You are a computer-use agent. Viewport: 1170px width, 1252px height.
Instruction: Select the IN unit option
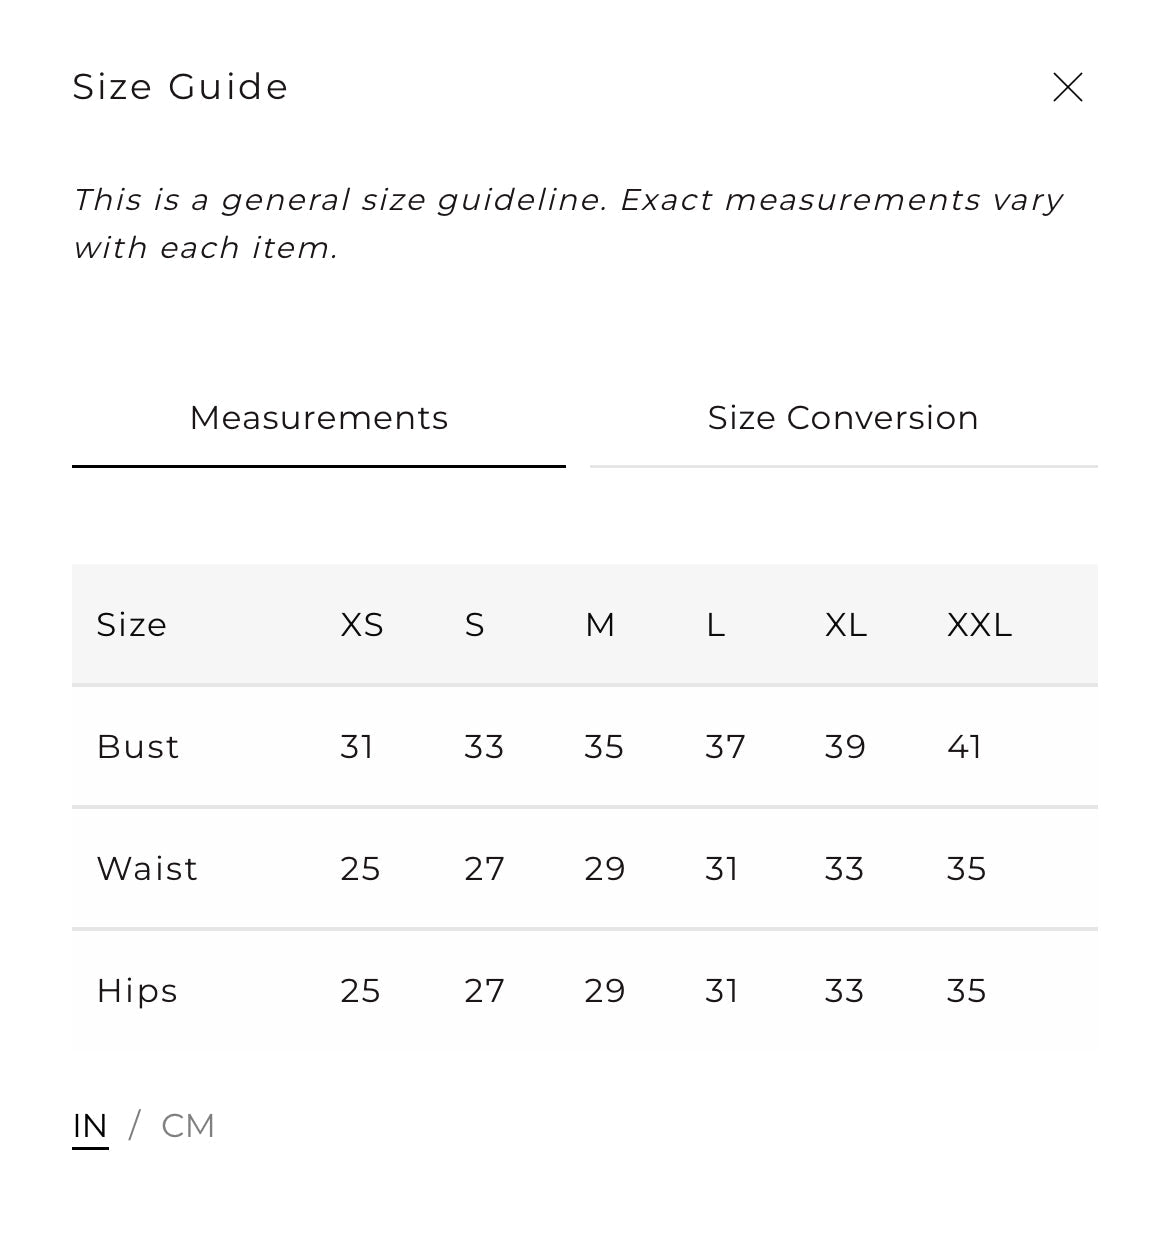[90, 1127]
